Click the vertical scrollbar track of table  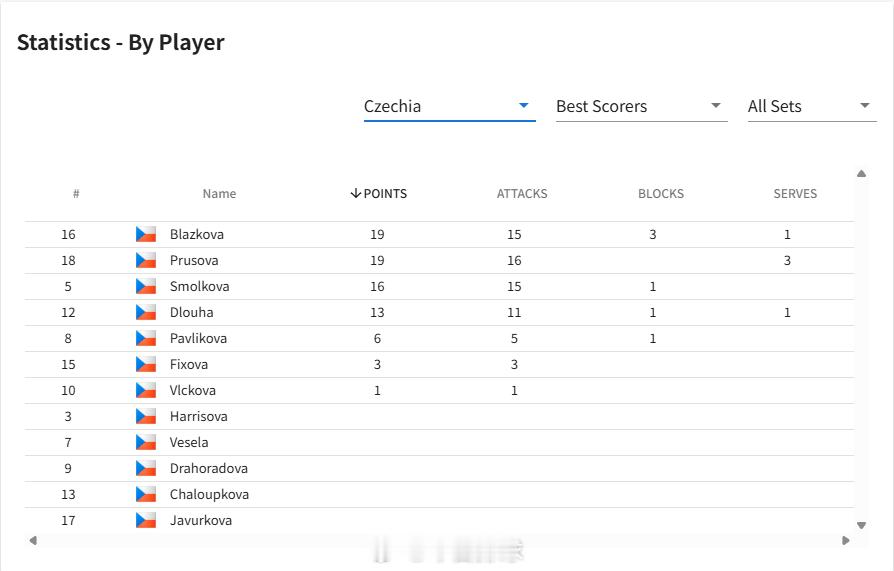click(862, 349)
